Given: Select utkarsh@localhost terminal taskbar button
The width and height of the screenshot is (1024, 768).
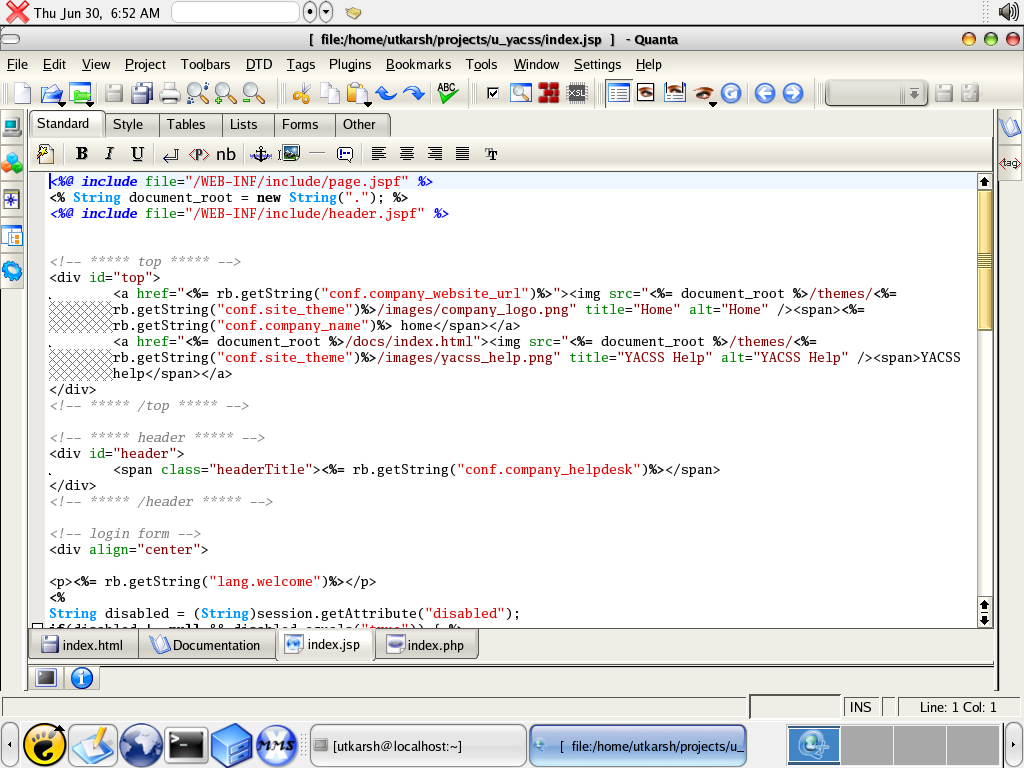Looking at the screenshot, I should pos(418,746).
